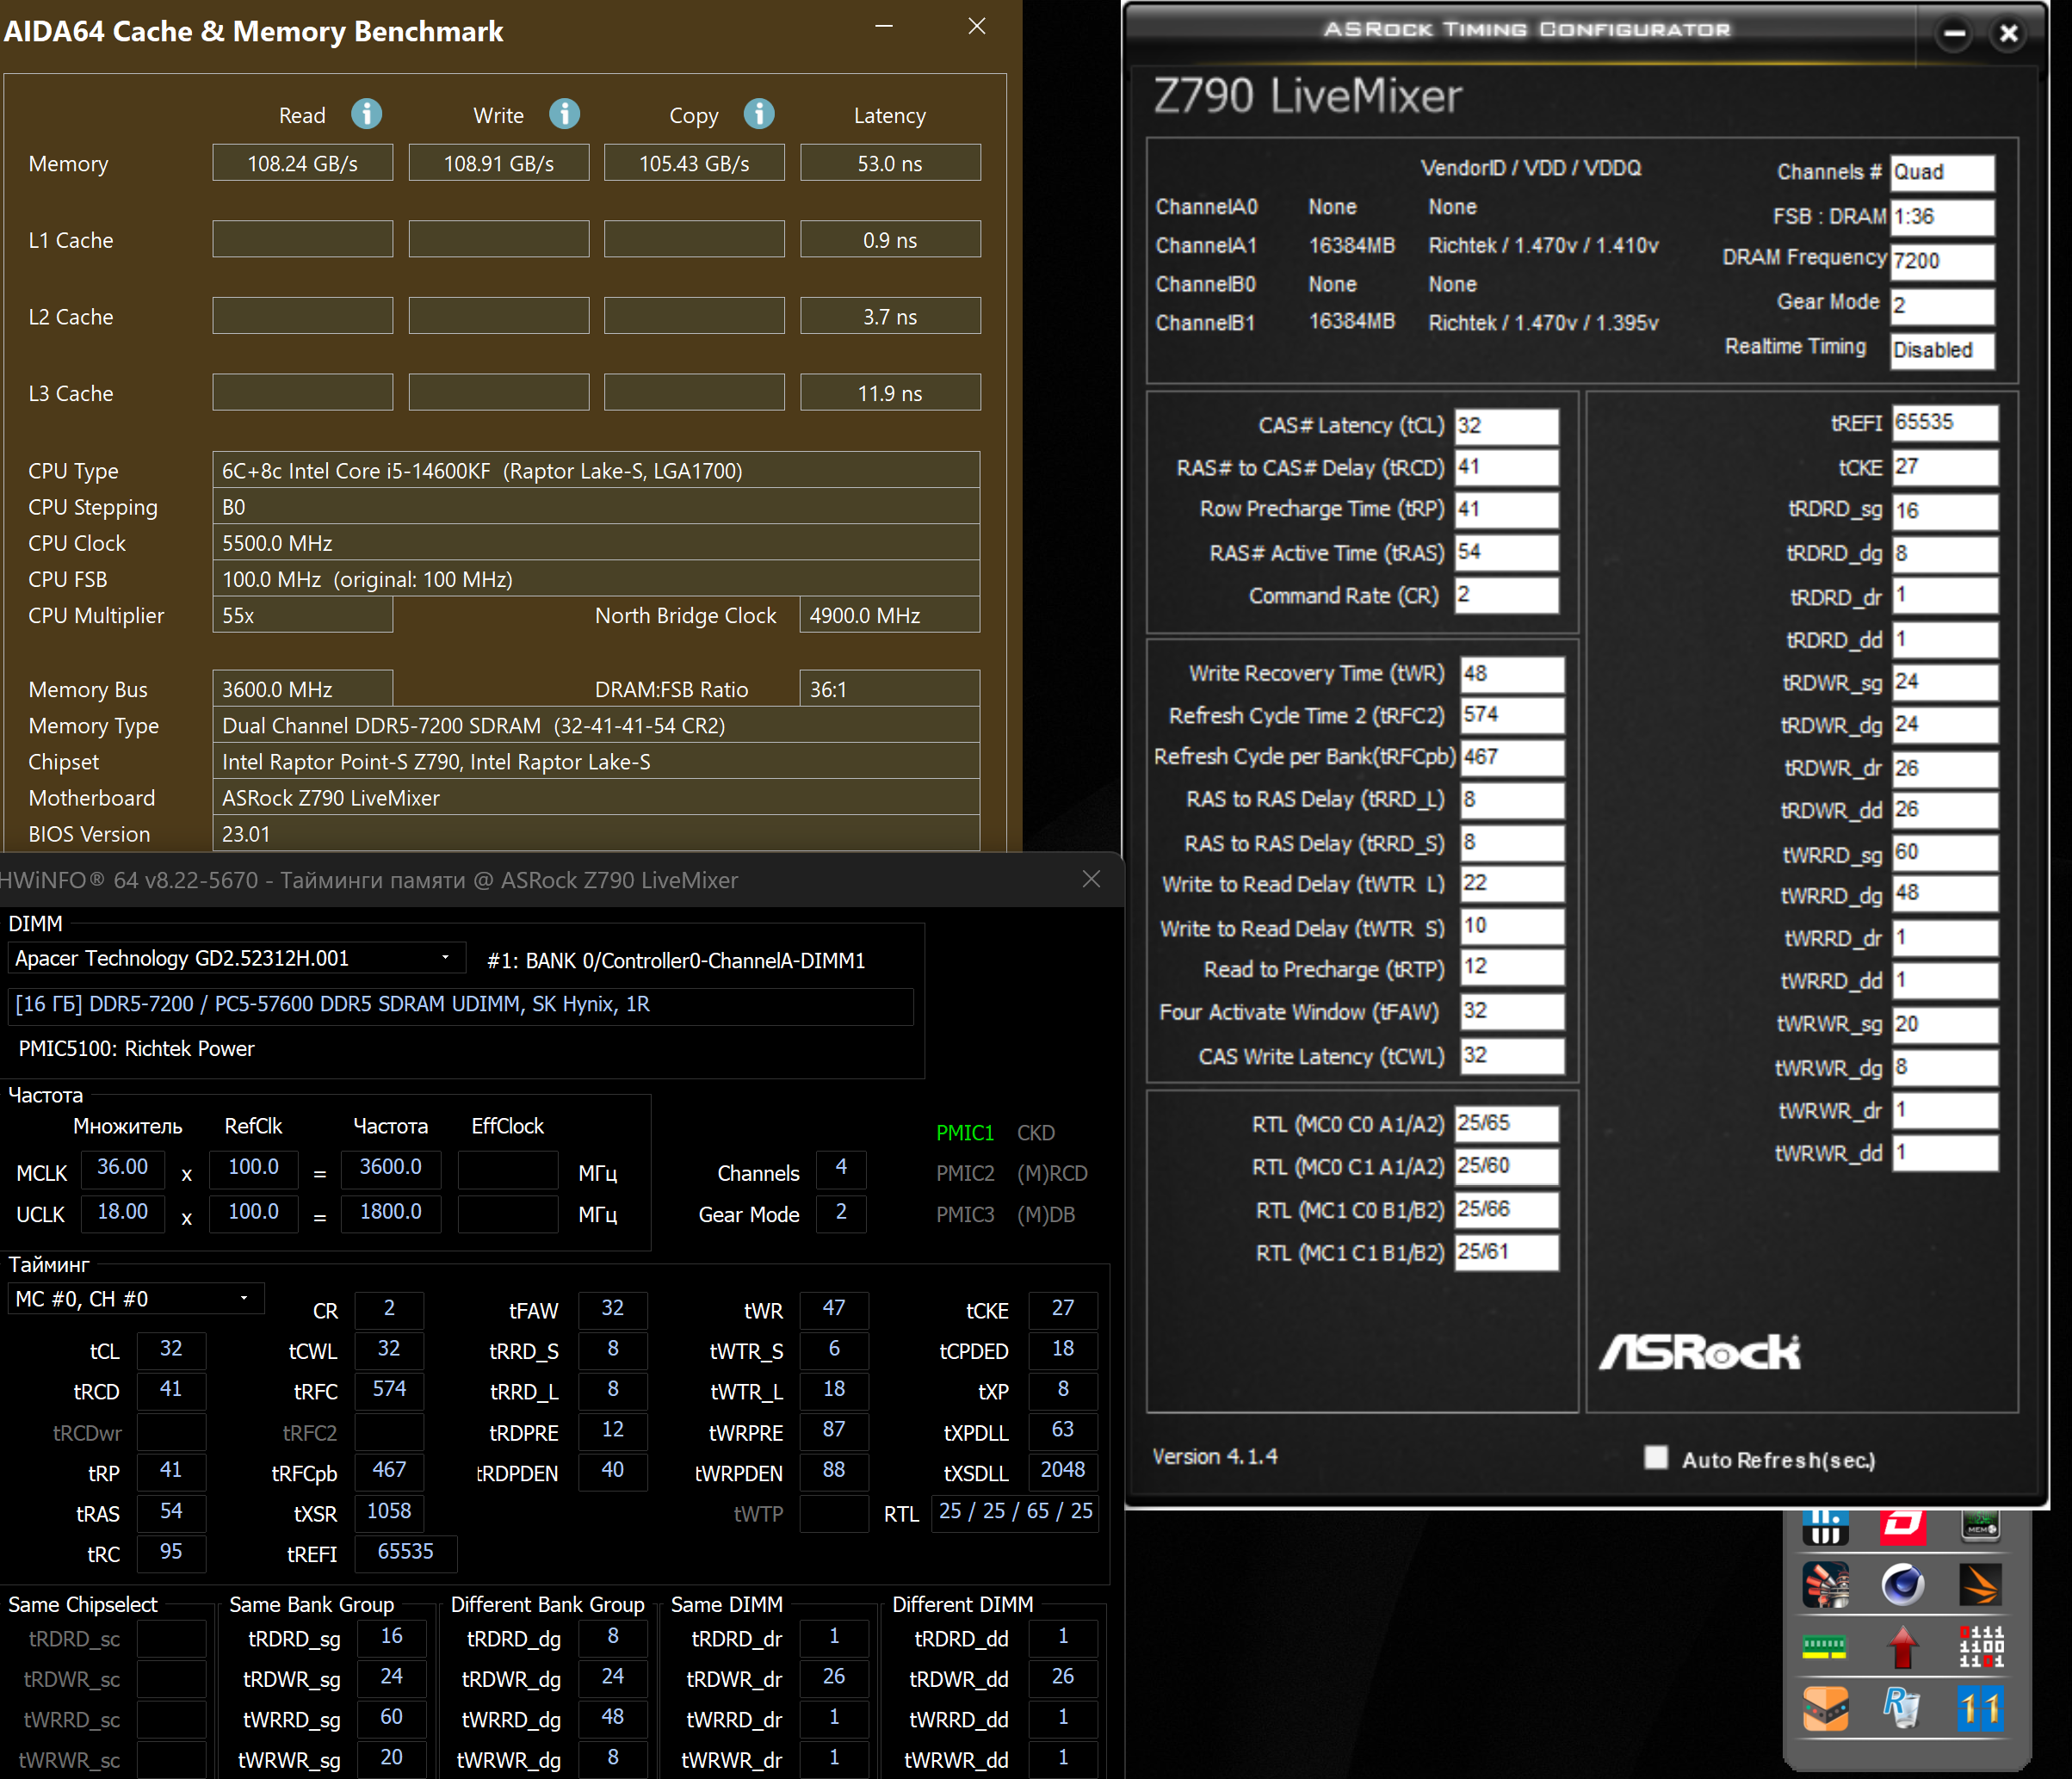Open the Windows 11 gold icon
This screenshot has height=1779, width=2072.
pyautogui.click(x=1980, y=1708)
